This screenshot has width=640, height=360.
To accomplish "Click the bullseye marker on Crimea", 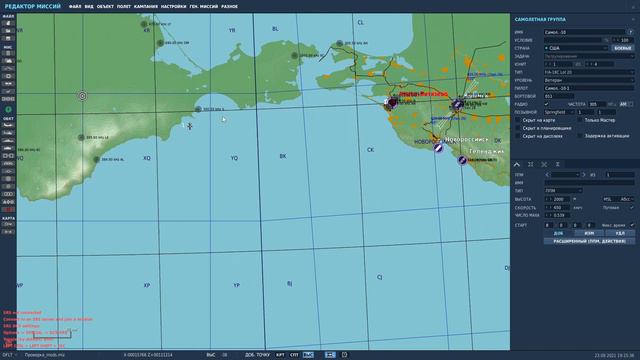I will pyautogui.click(x=82, y=96).
